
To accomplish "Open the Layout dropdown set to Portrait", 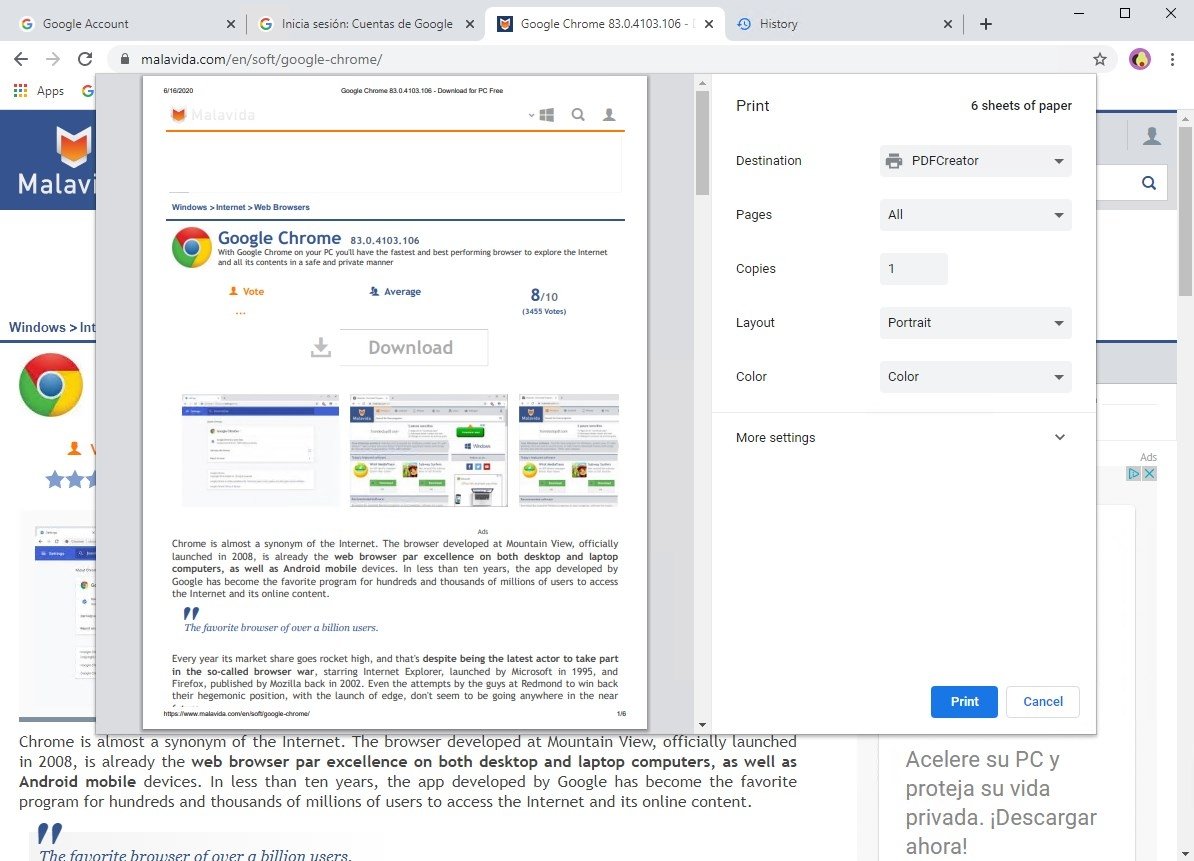I will (975, 323).
